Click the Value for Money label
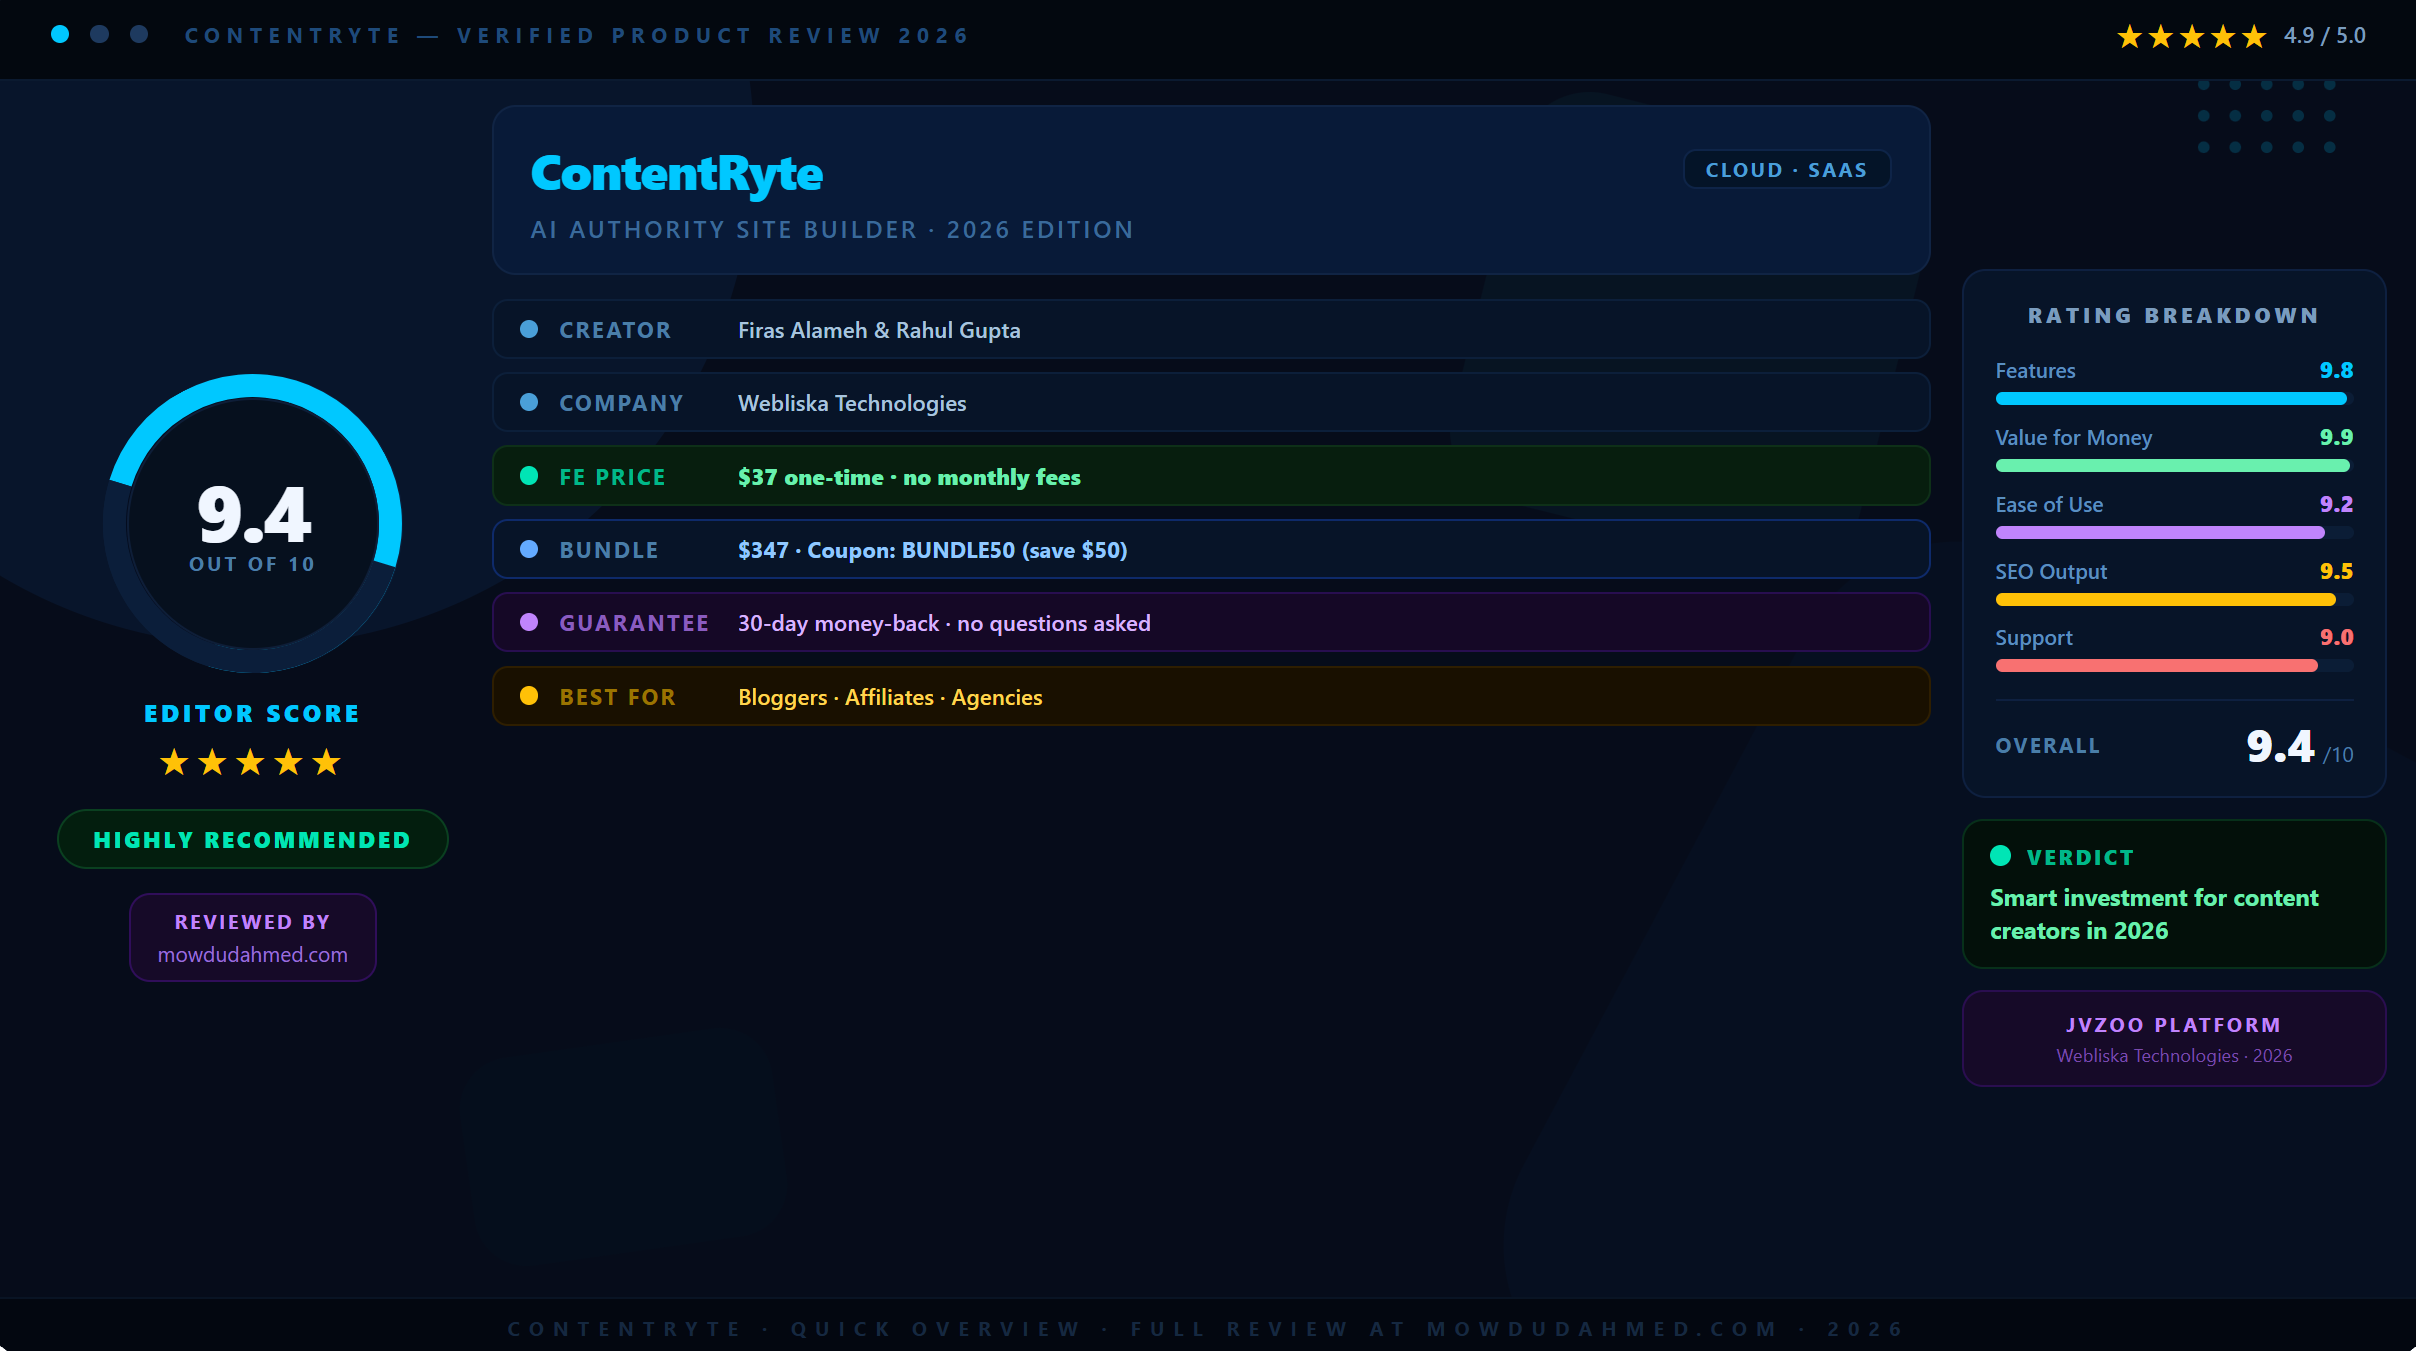The width and height of the screenshot is (2416, 1351). click(x=2073, y=438)
